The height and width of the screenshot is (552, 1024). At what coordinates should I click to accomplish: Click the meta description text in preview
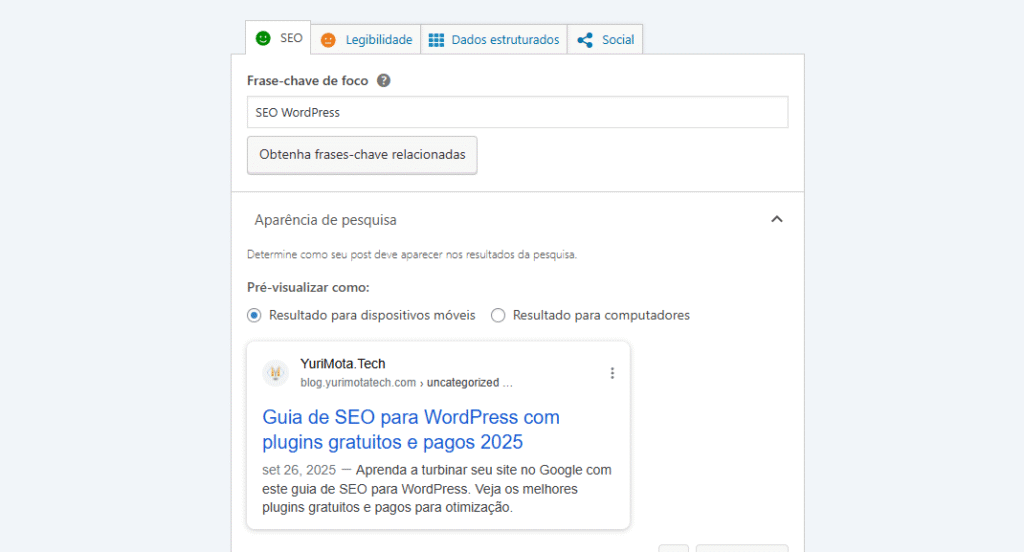point(437,489)
